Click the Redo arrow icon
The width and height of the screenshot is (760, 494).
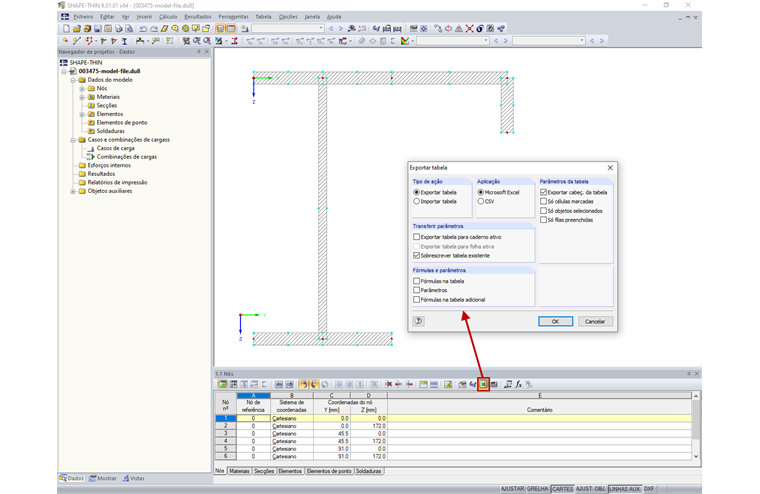point(154,29)
